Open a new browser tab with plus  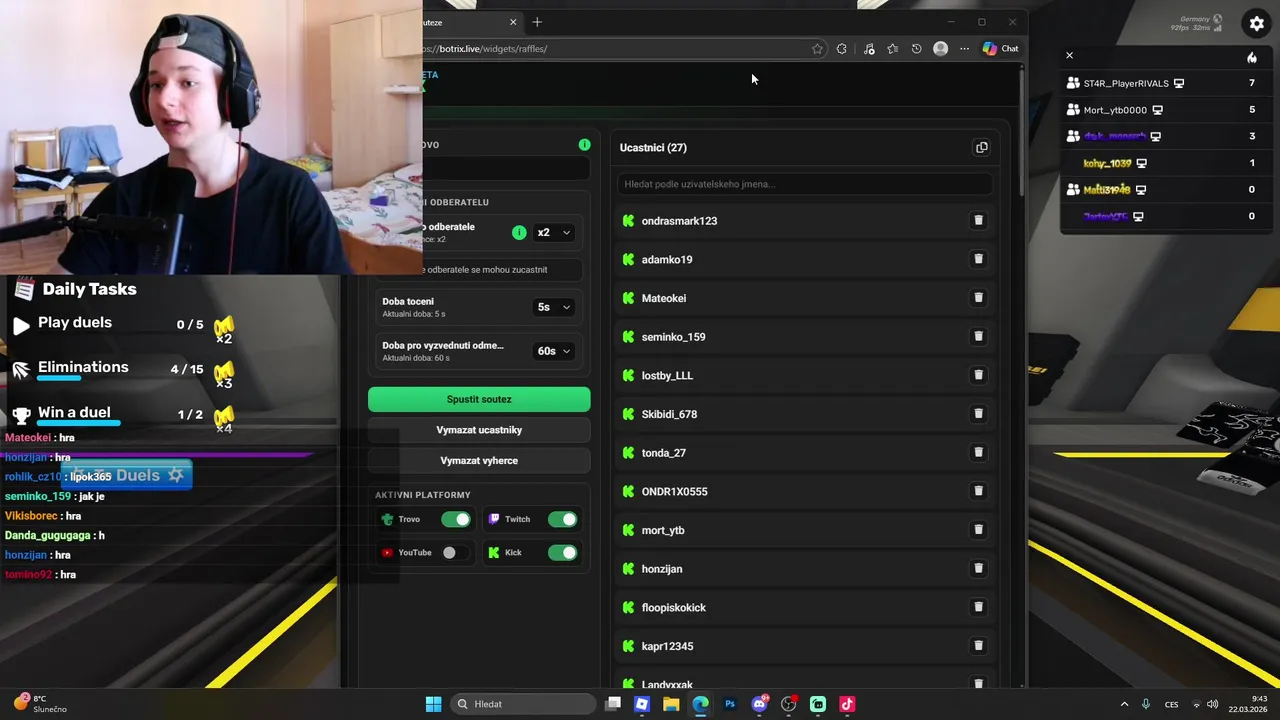tap(537, 22)
